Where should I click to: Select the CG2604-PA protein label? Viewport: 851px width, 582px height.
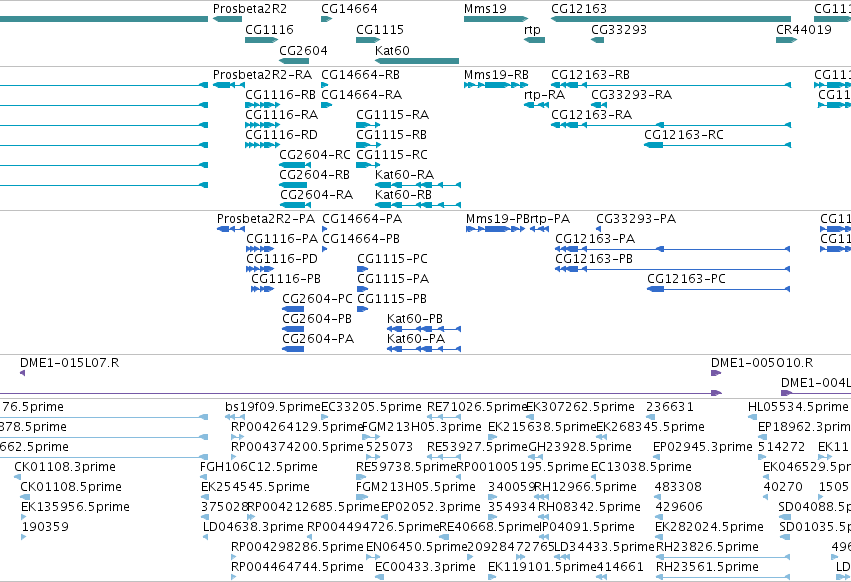(318, 339)
